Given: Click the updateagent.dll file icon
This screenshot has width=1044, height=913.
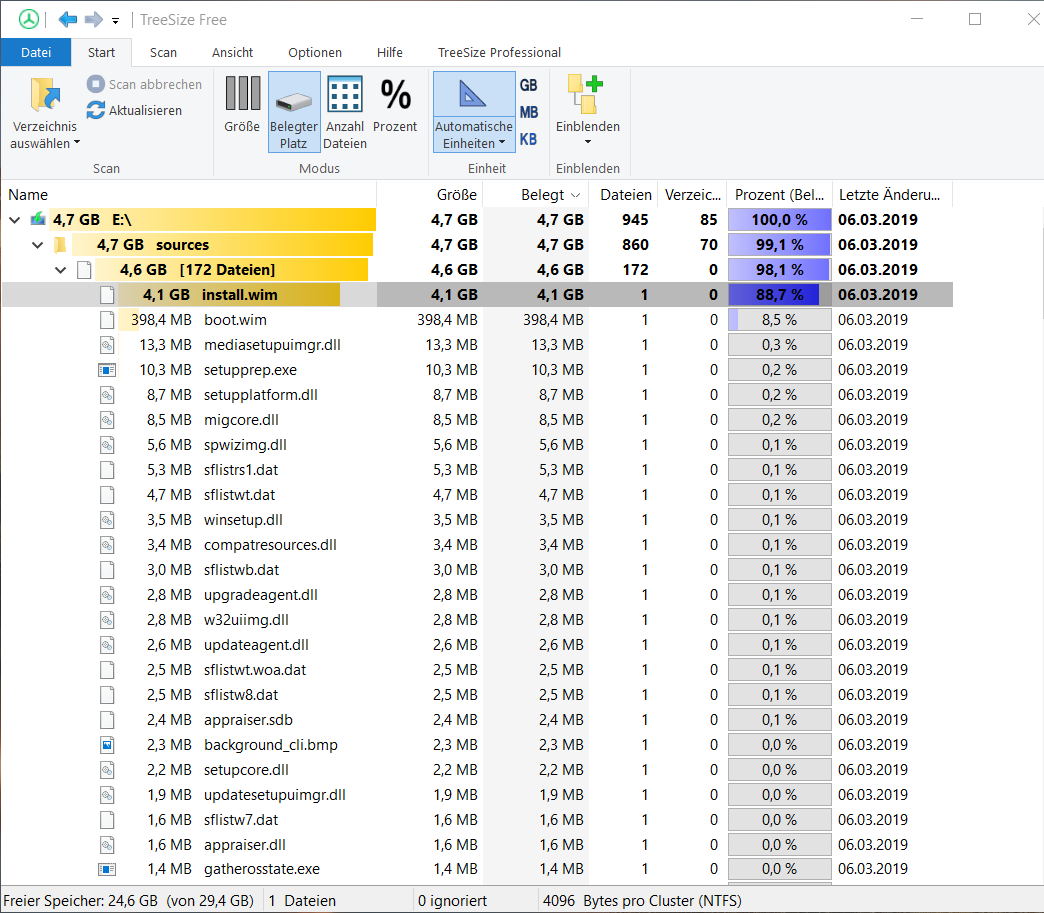Looking at the screenshot, I should [x=107, y=645].
